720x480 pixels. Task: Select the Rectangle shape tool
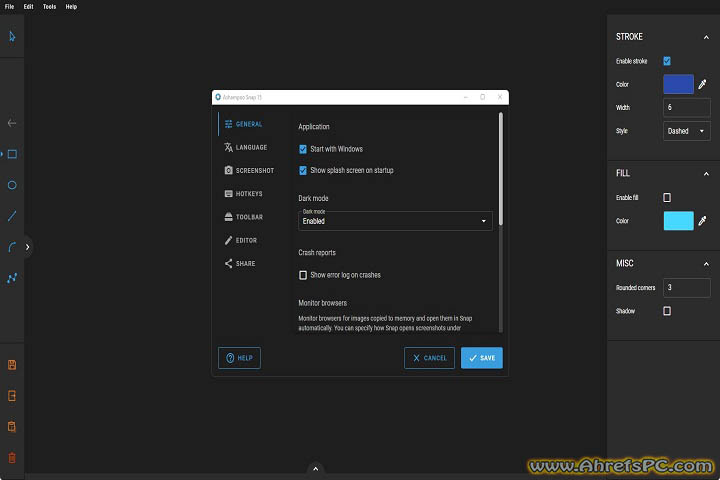point(12,154)
